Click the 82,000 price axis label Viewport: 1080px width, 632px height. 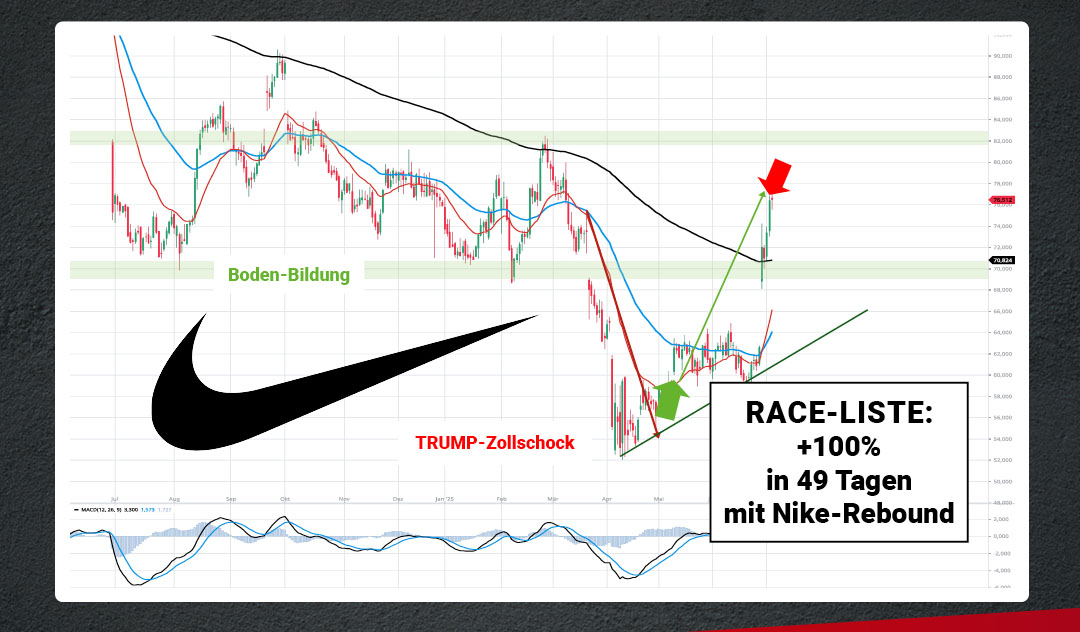[1003, 141]
